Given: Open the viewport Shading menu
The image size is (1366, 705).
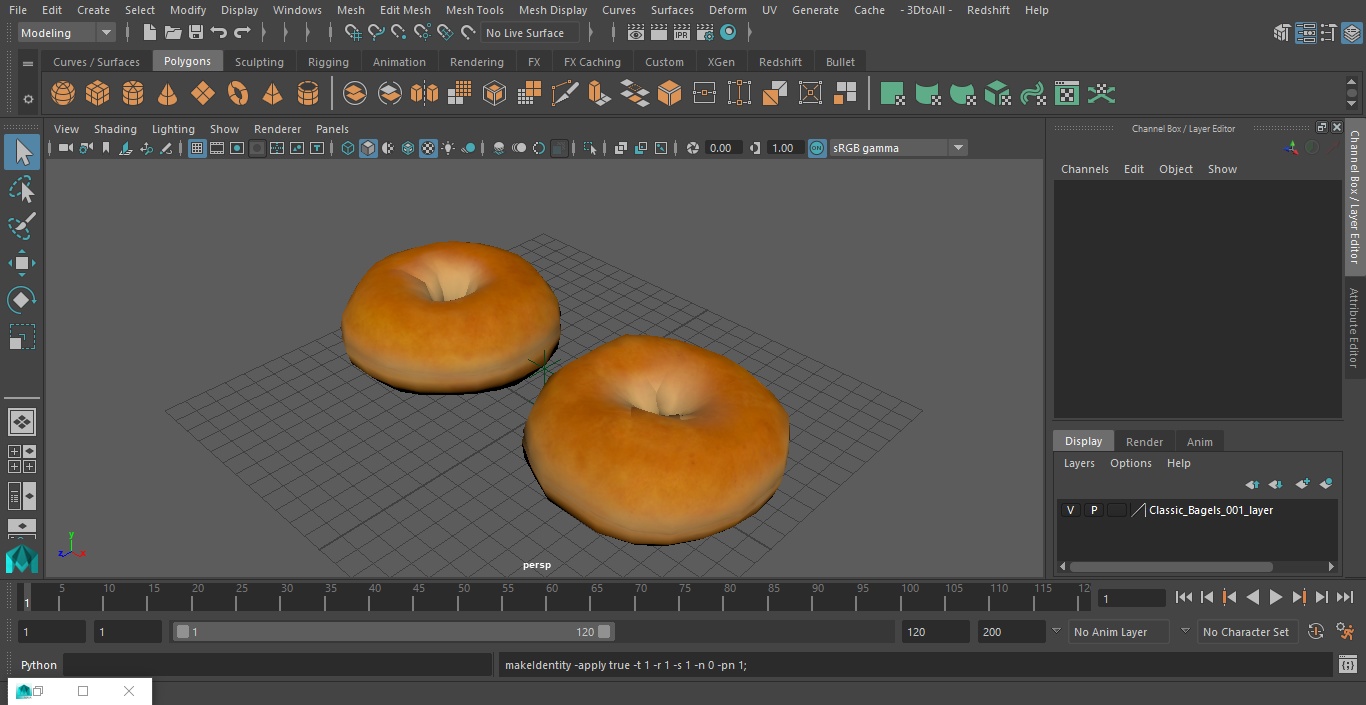Looking at the screenshot, I should tap(115, 129).
